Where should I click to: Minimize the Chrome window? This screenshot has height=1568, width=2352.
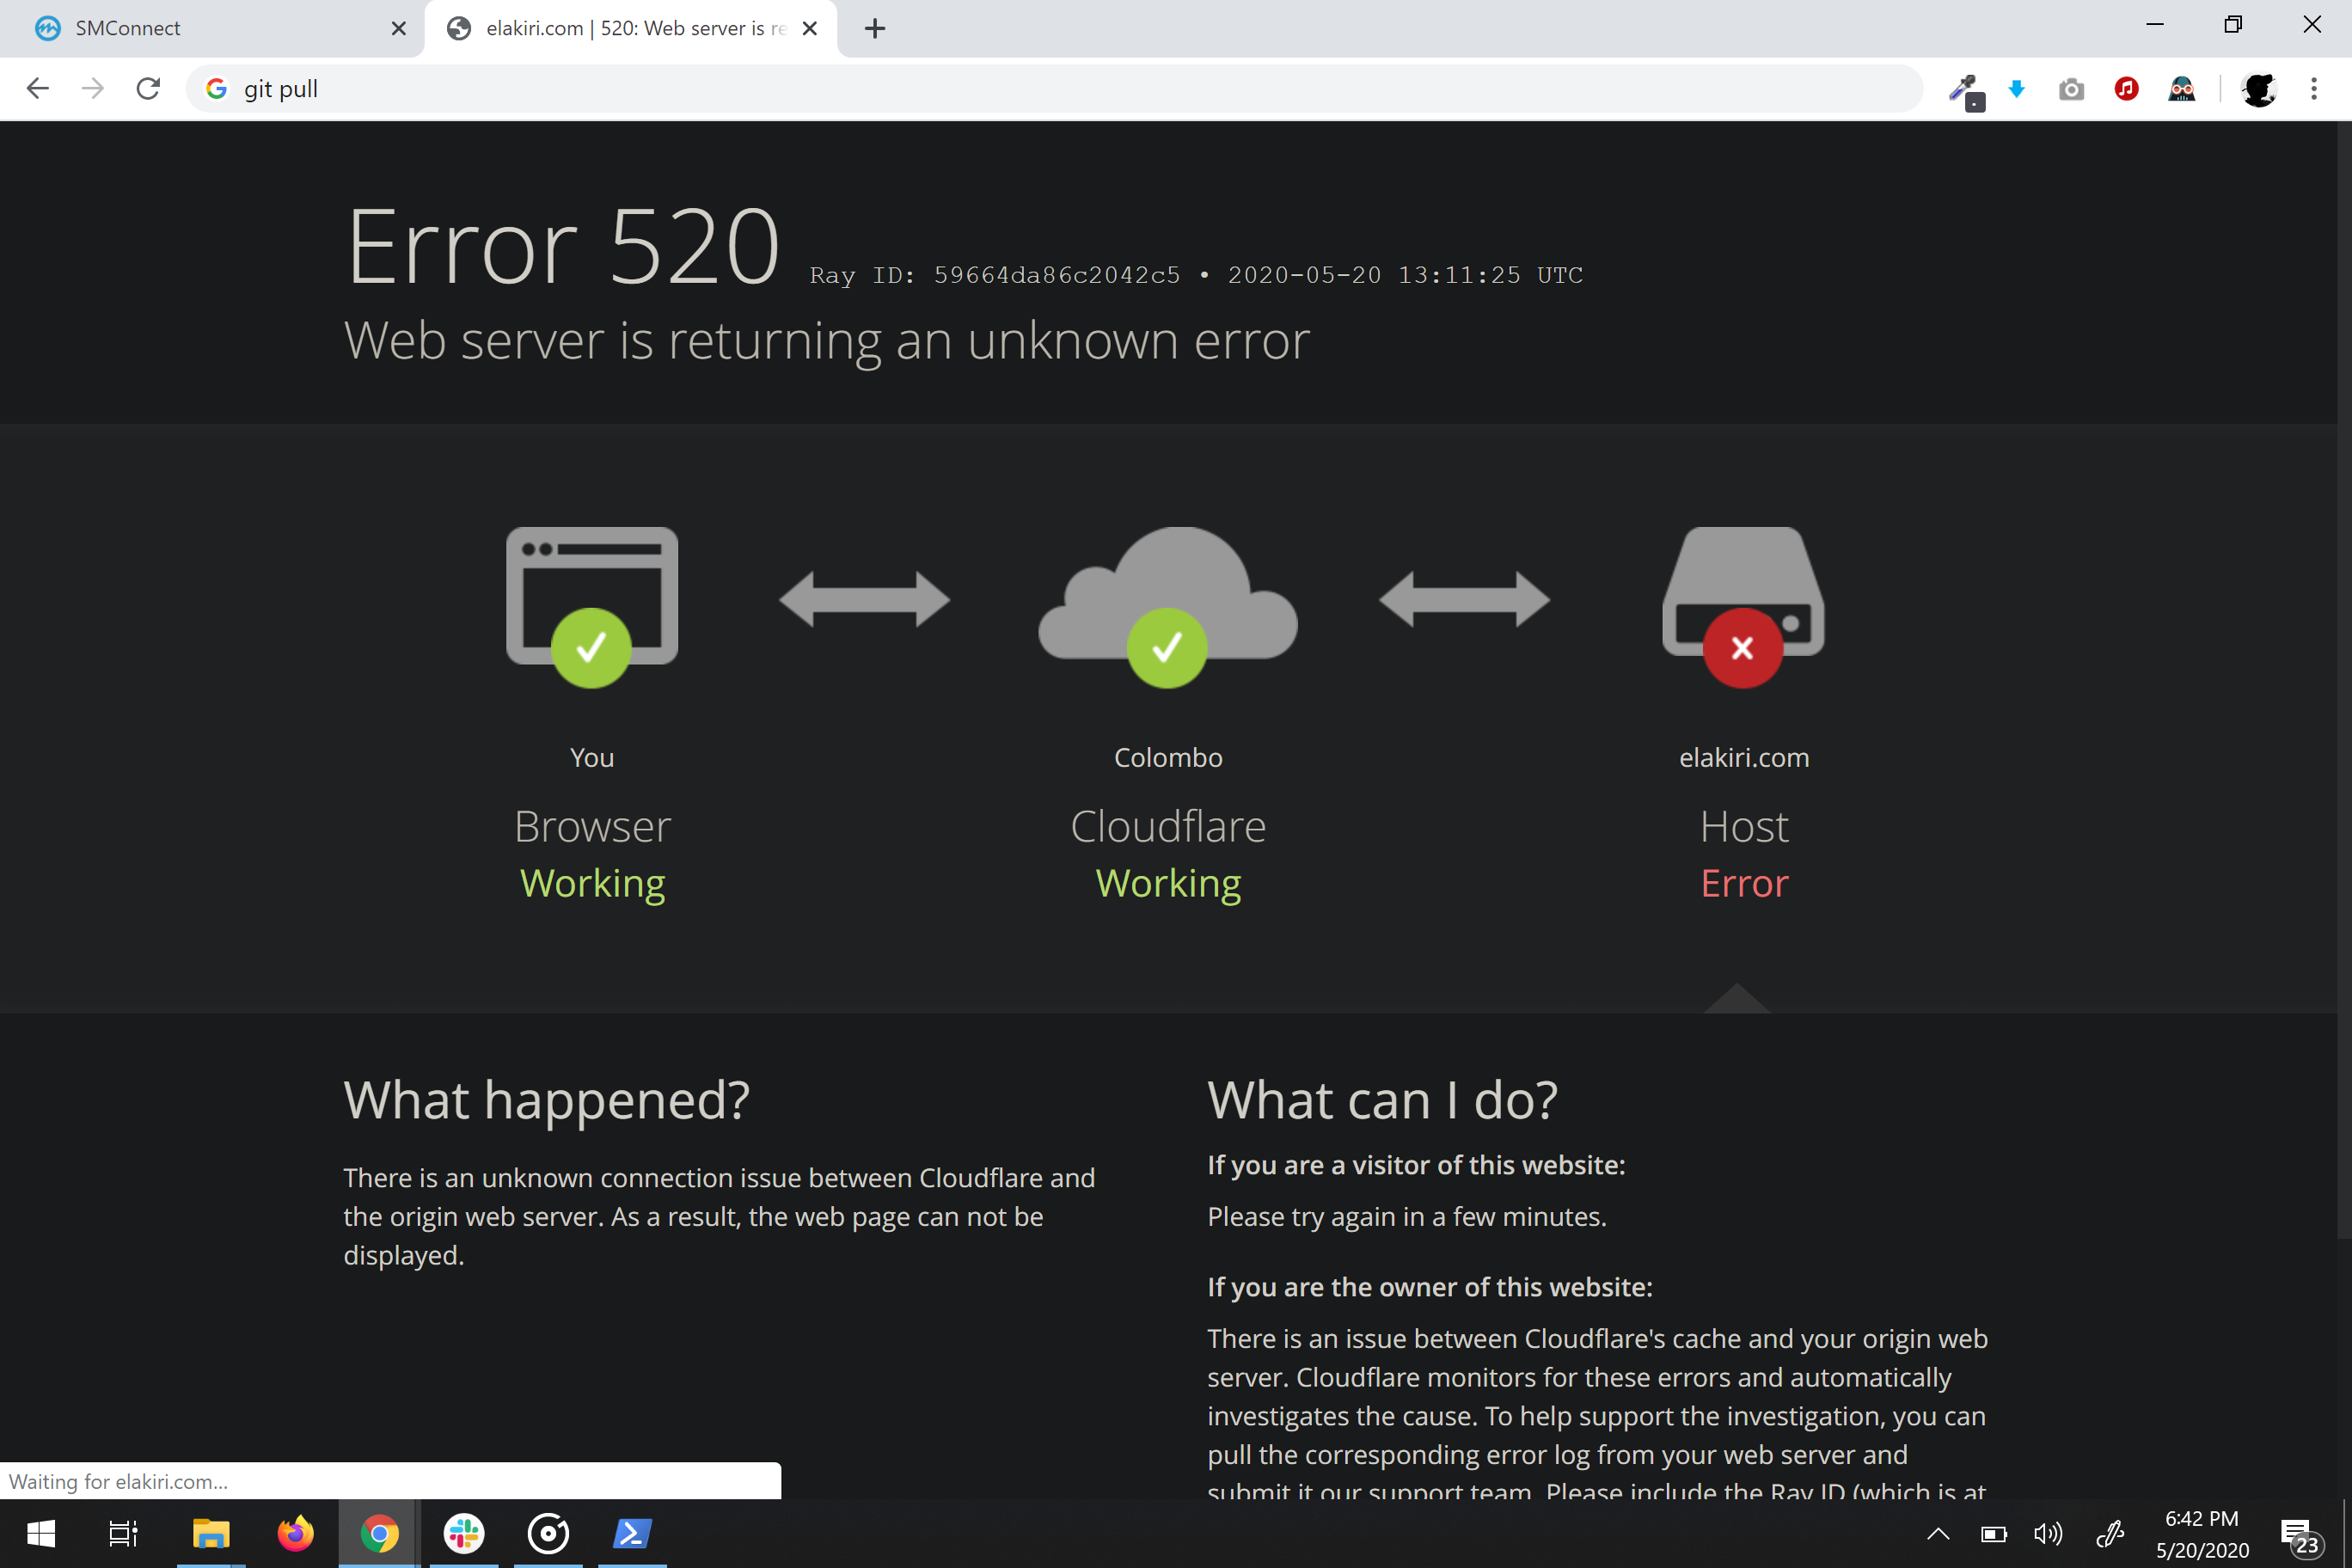click(x=2155, y=25)
